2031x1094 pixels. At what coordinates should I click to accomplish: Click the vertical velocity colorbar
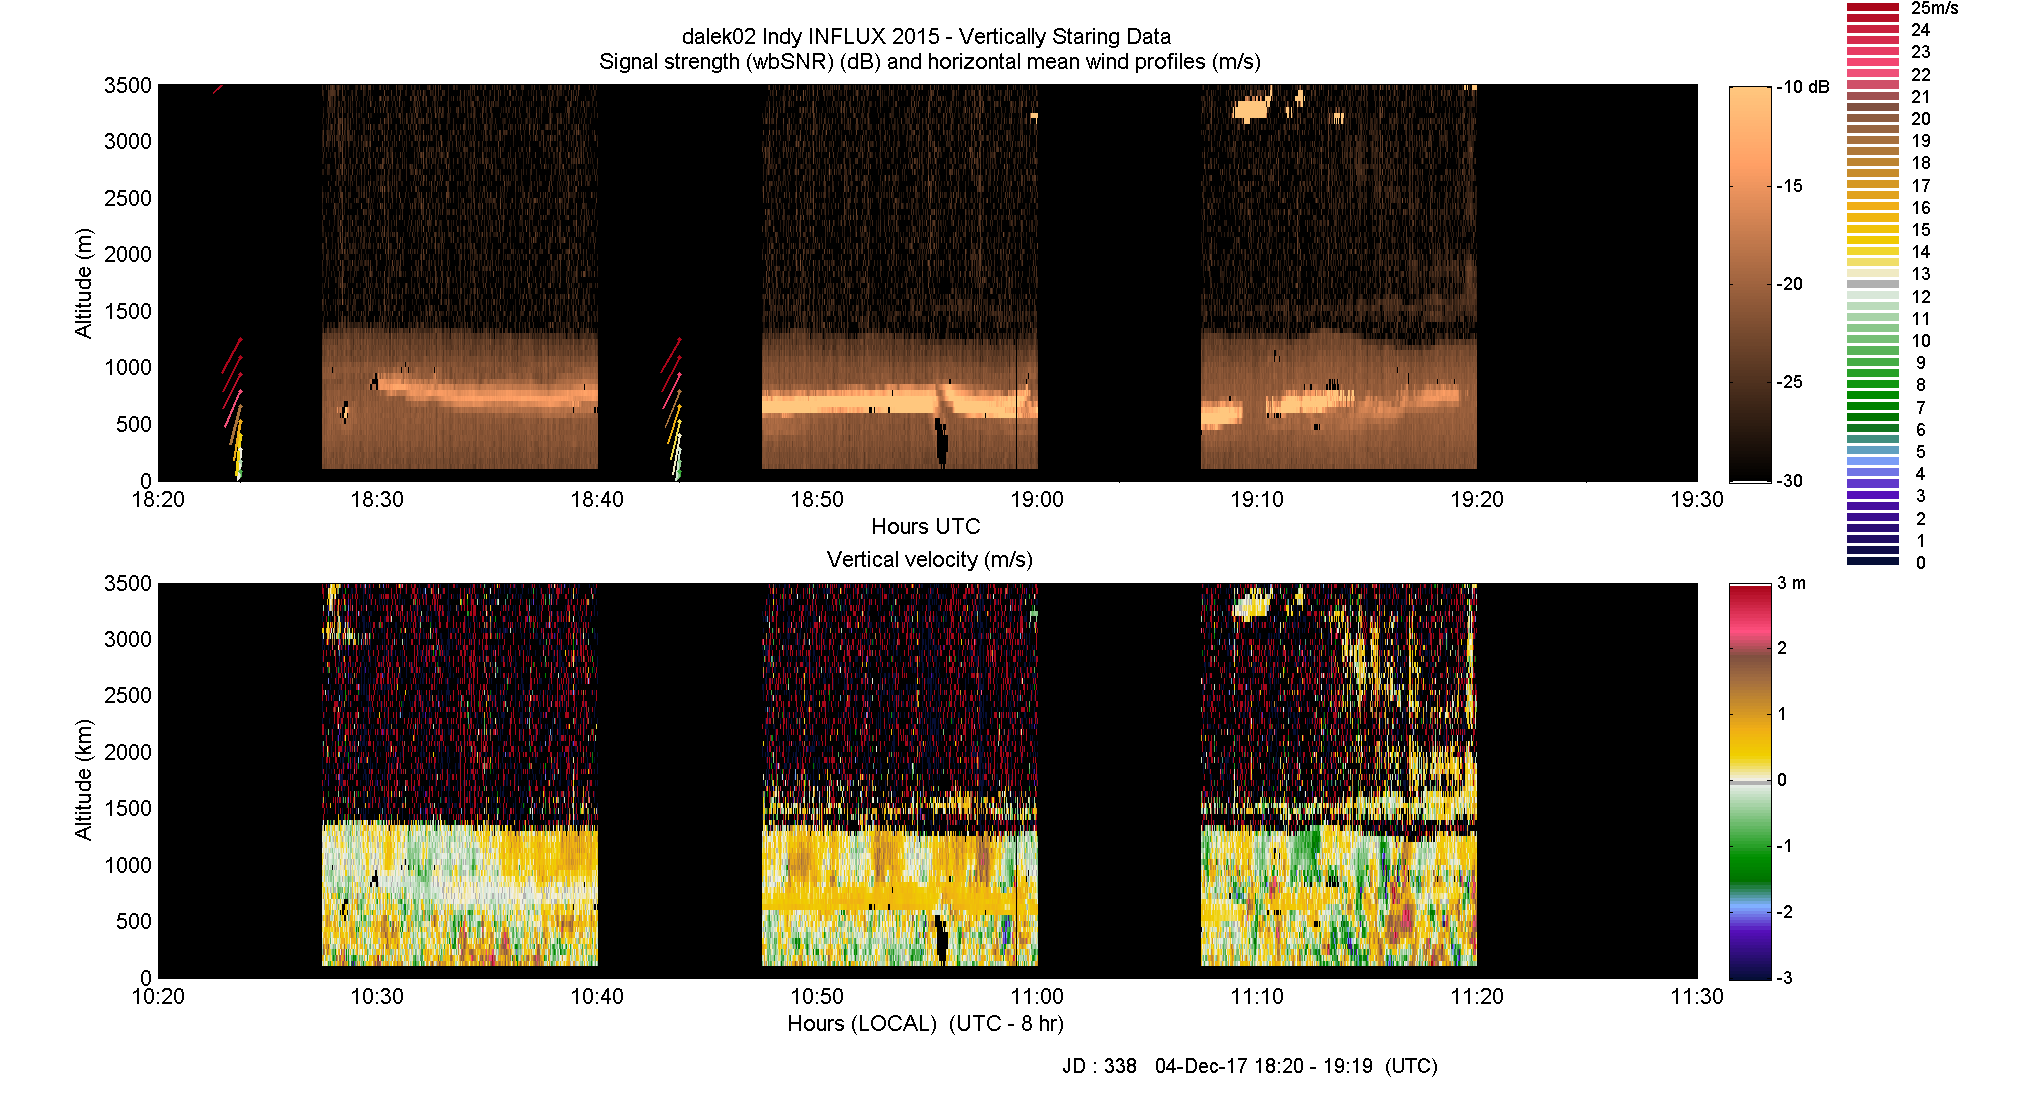[1750, 781]
